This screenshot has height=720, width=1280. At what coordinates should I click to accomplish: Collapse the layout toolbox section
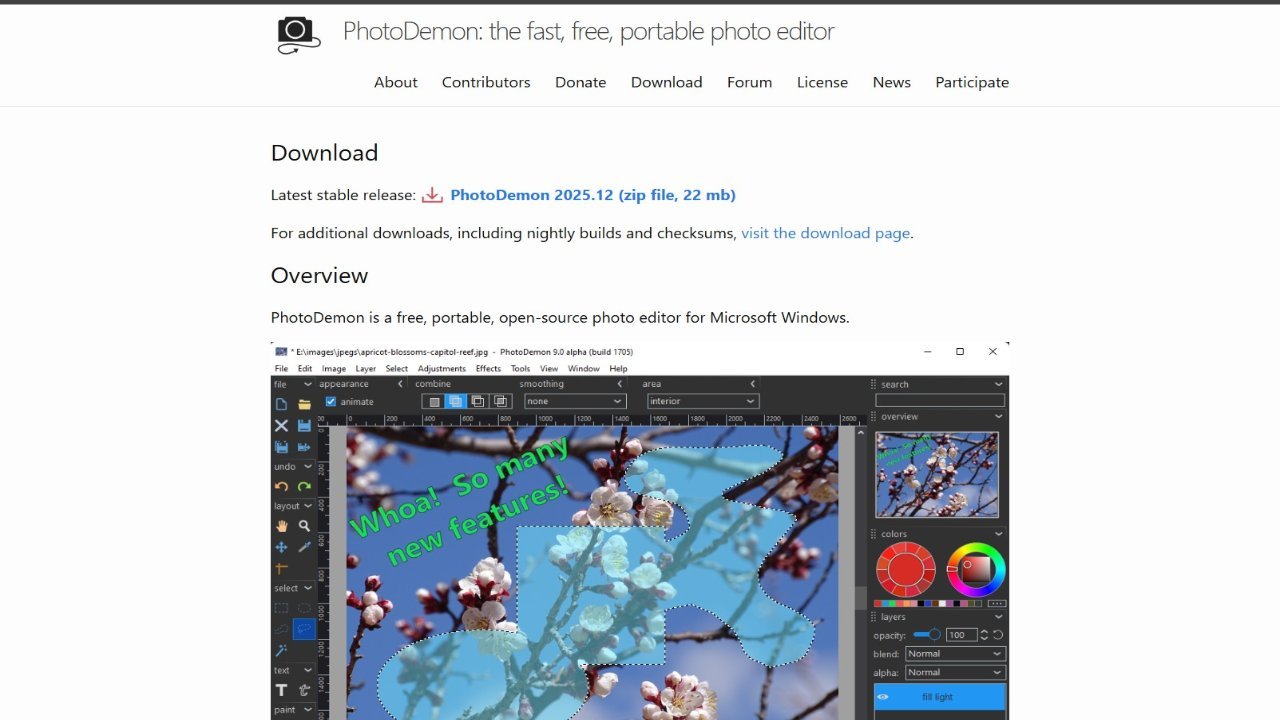(x=309, y=506)
